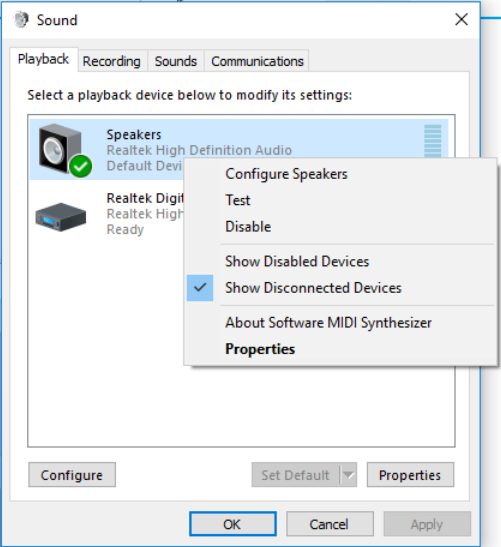Open the Set Default dropdown arrow
Image resolution: width=501 pixels, height=547 pixels.
pyautogui.click(x=348, y=475)
